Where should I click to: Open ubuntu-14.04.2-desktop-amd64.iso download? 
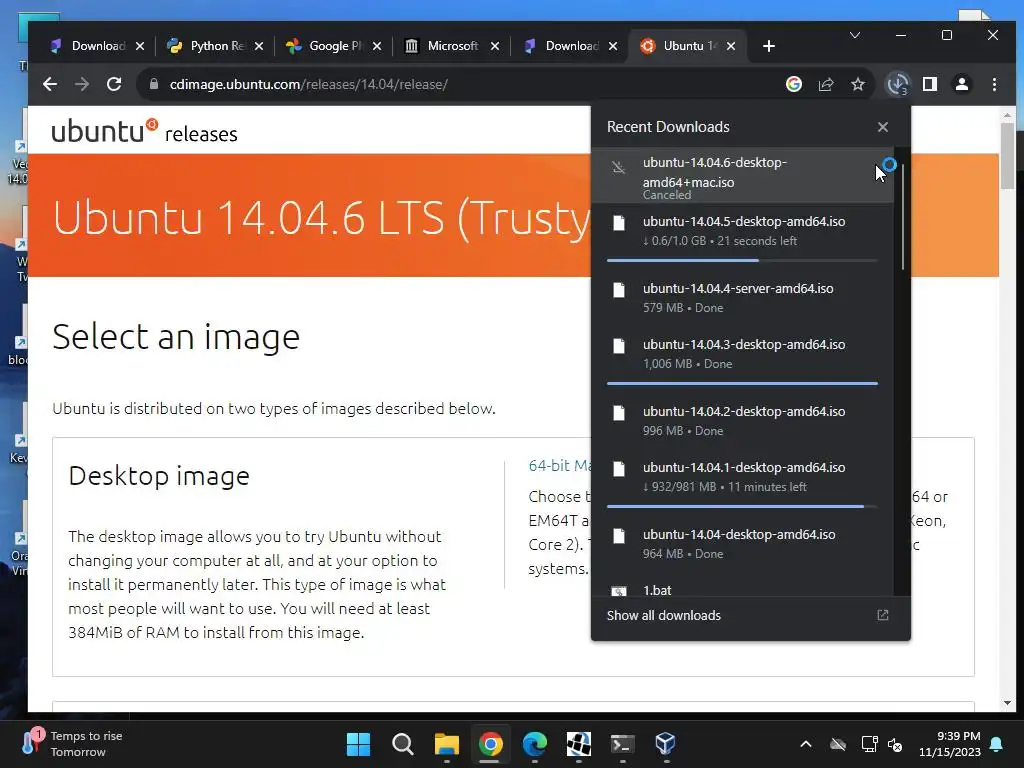point(742,421)
